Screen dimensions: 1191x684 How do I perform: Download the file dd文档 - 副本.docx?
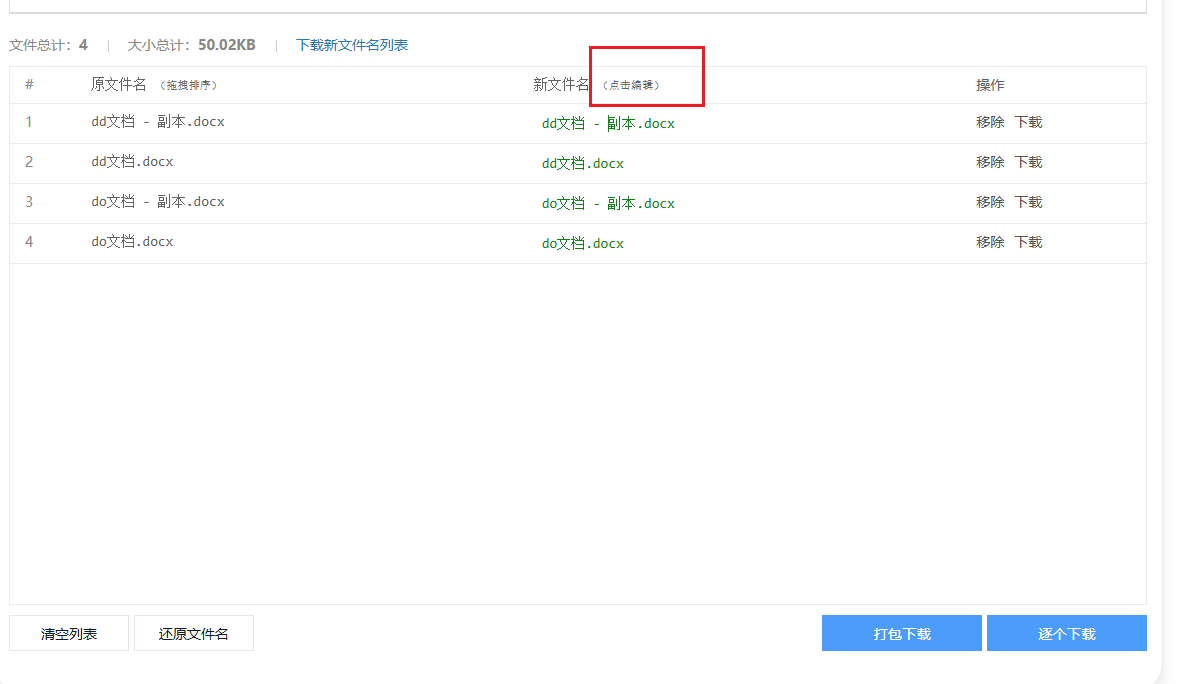click(1028, 122)
